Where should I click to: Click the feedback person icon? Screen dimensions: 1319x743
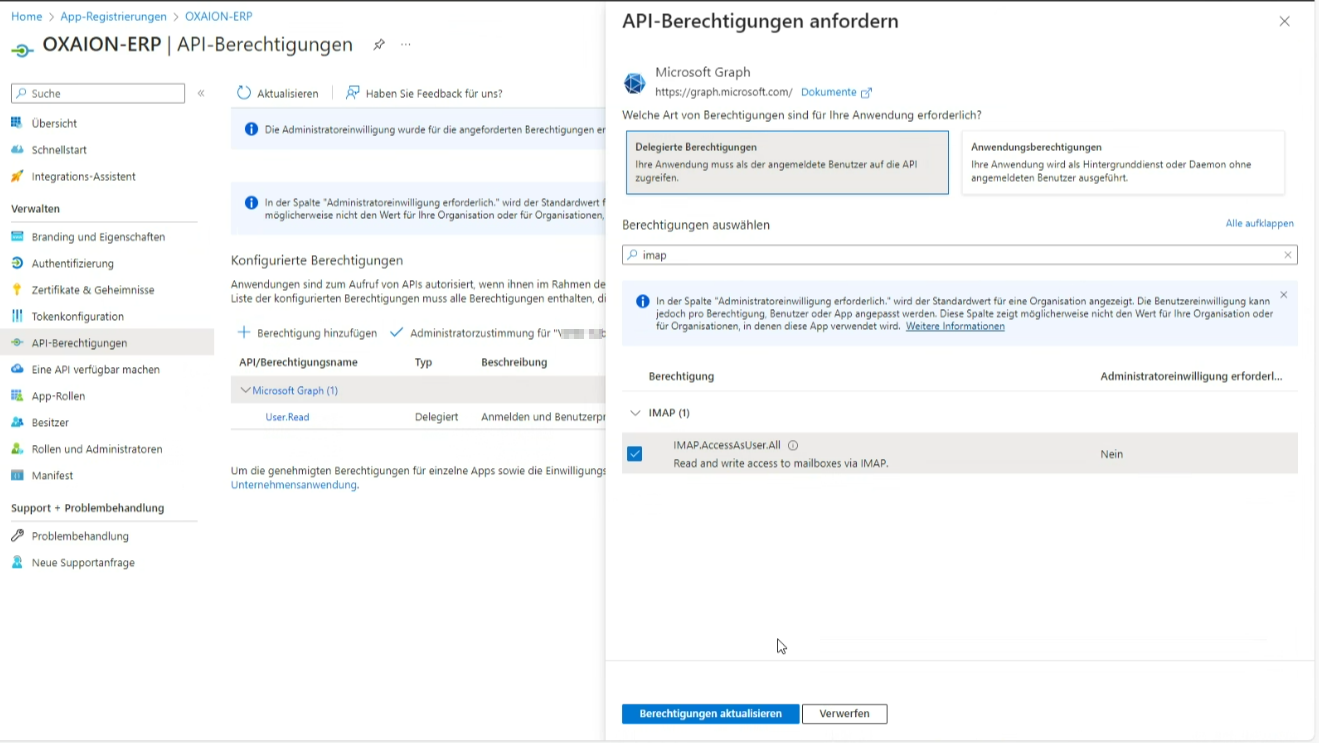click(x=353, y=93)
